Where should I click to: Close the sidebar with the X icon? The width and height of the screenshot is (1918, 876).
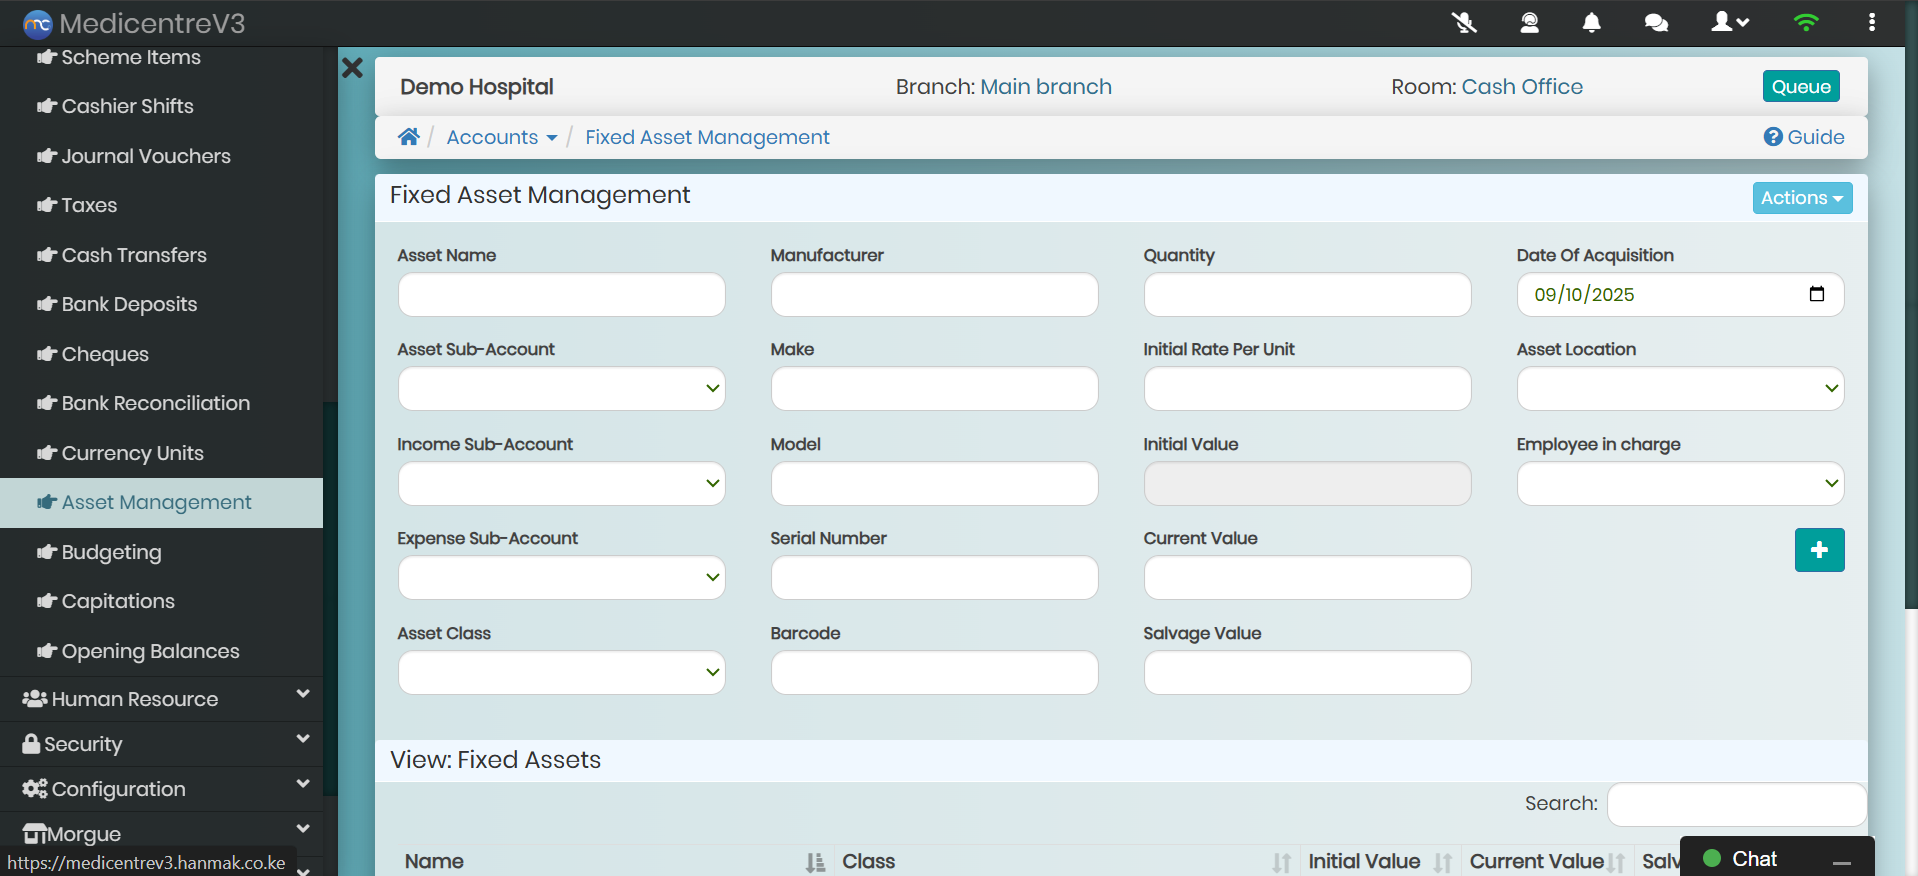[352, 68]
